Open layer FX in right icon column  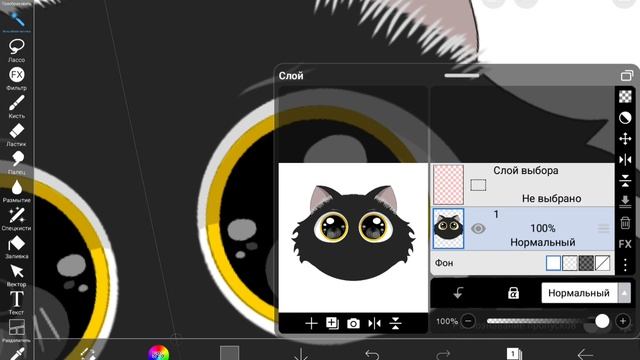(625, 244)
